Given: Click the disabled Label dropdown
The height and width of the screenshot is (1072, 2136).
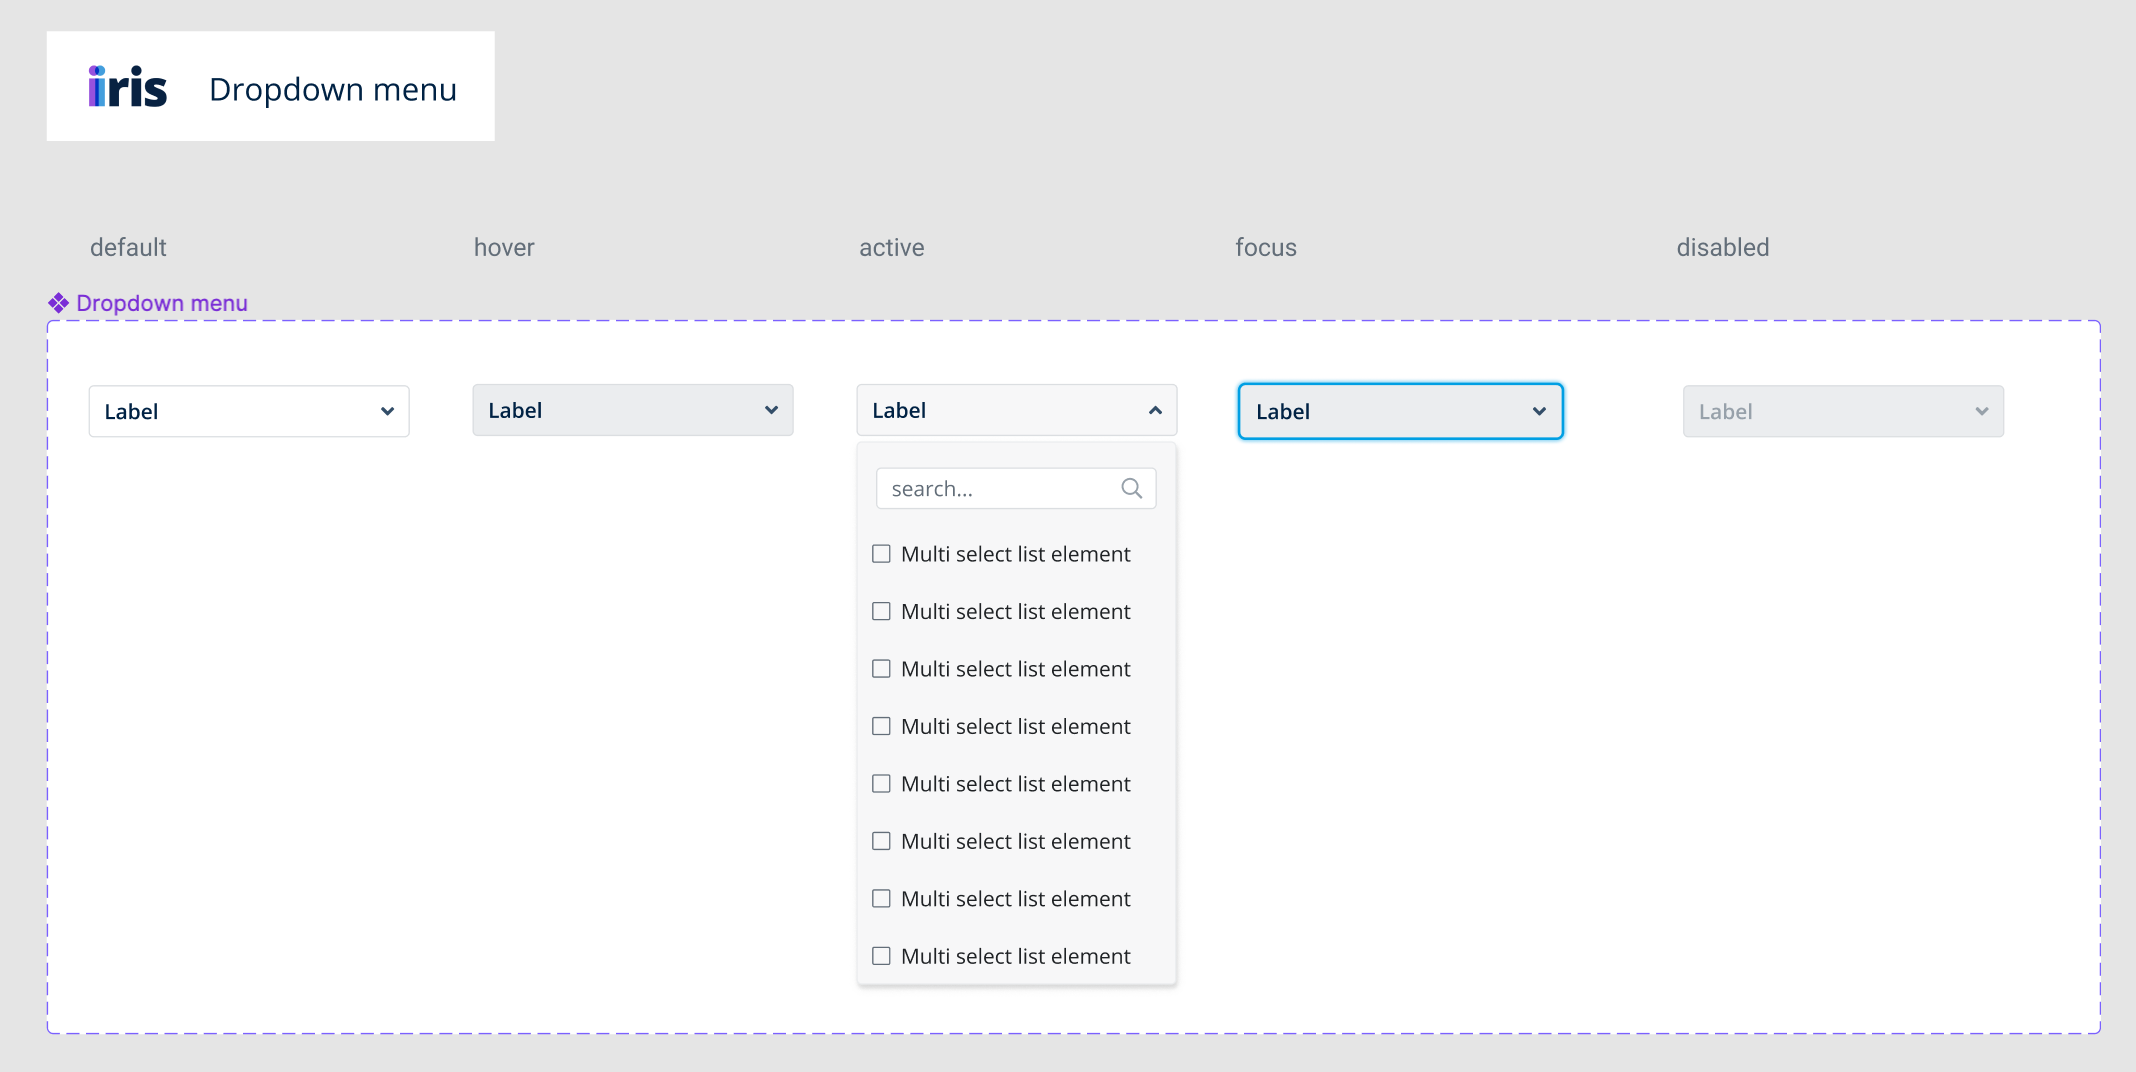Looking at the screenshot, I should (x=1843, y=411).
